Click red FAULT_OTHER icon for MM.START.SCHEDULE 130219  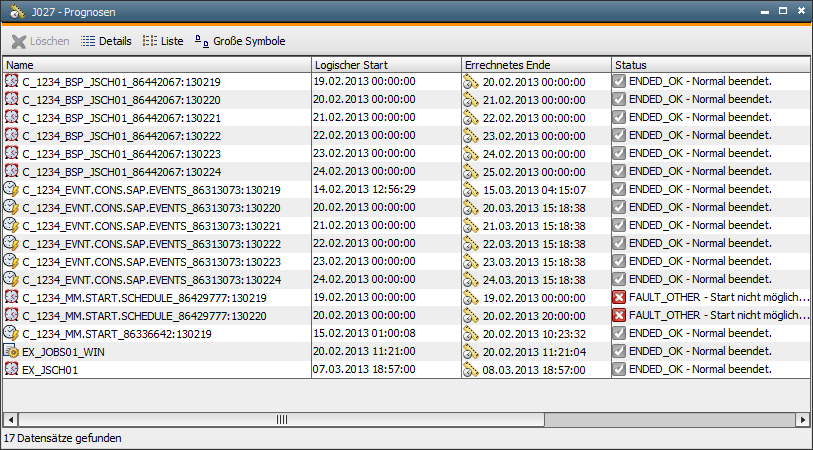click(x=619, y=298)
